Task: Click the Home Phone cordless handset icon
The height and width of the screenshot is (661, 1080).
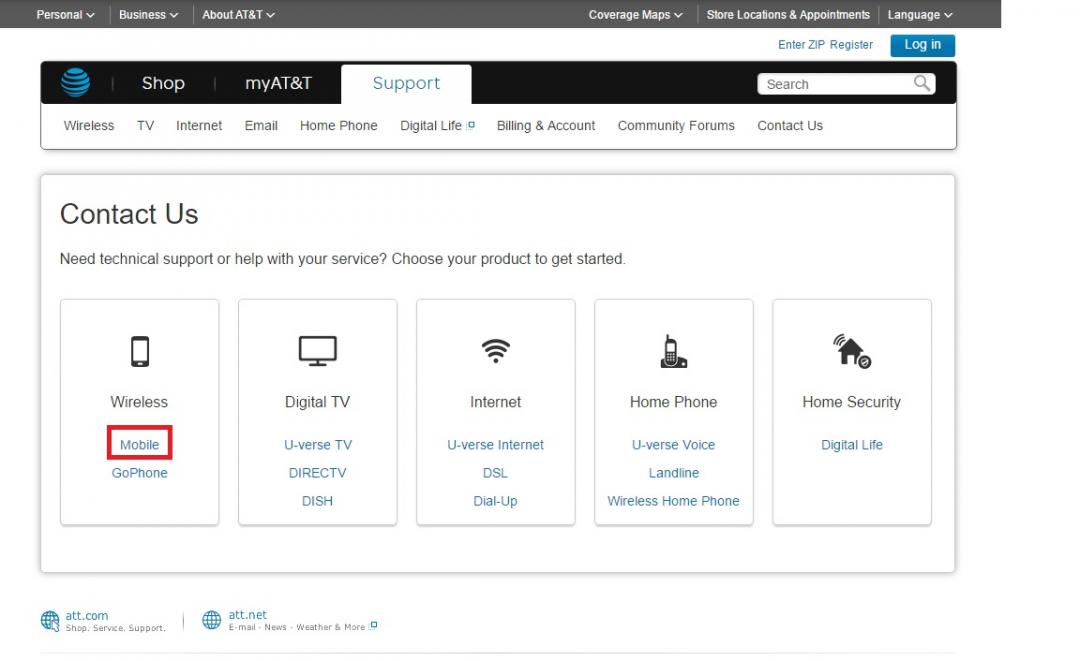Action: pyautogui.click(x=673, y=351)
